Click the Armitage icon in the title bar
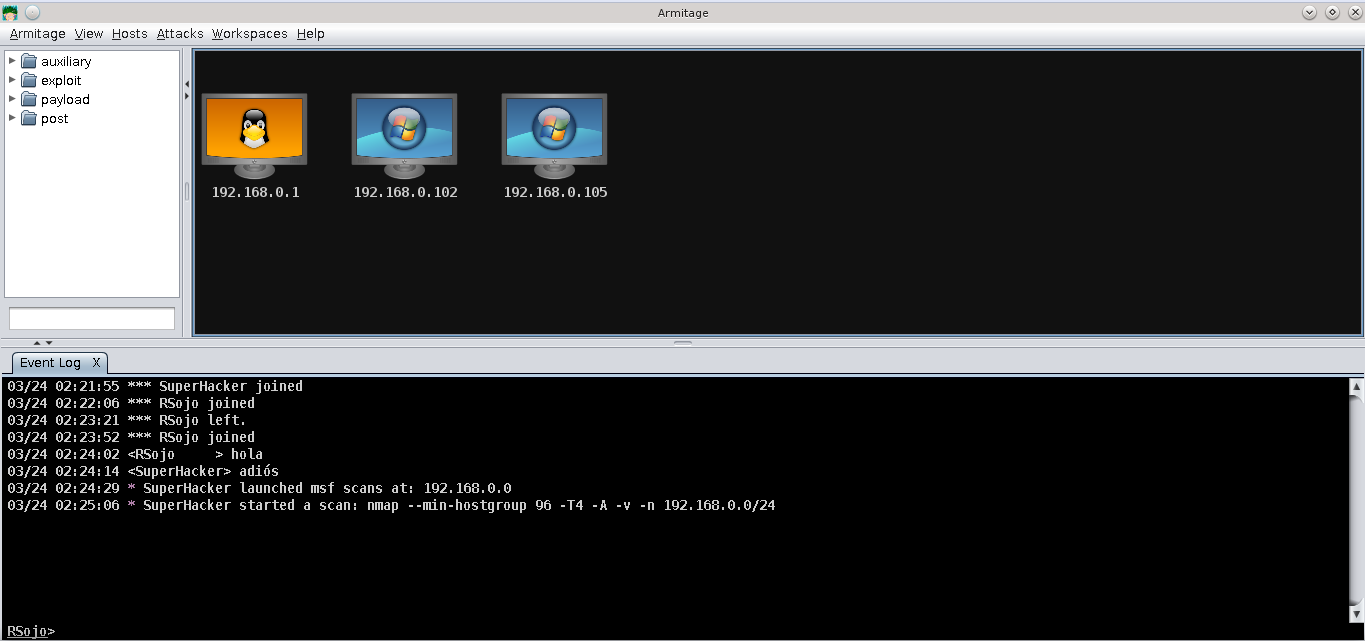 pos(10,12)
